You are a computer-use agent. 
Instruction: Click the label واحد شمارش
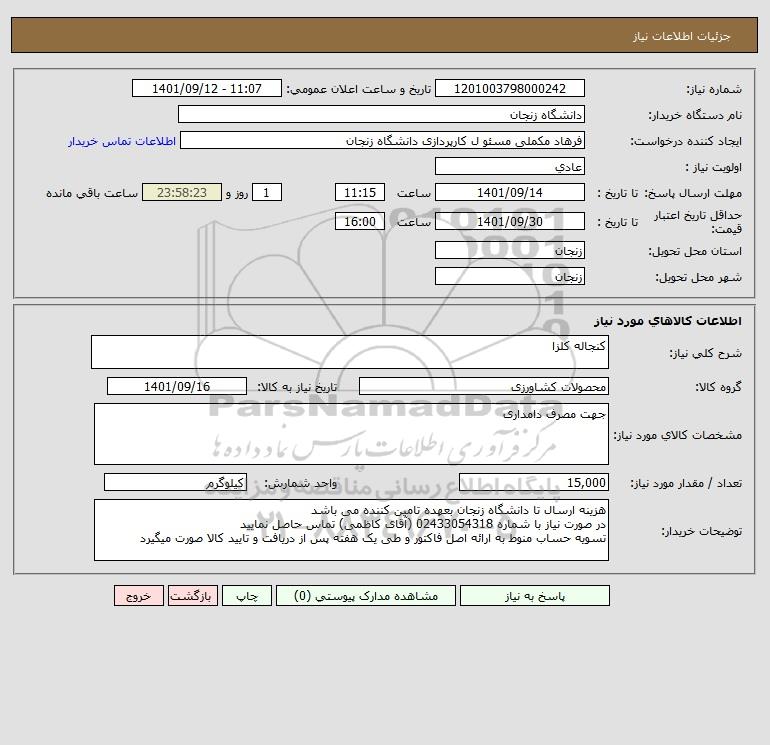301,484
